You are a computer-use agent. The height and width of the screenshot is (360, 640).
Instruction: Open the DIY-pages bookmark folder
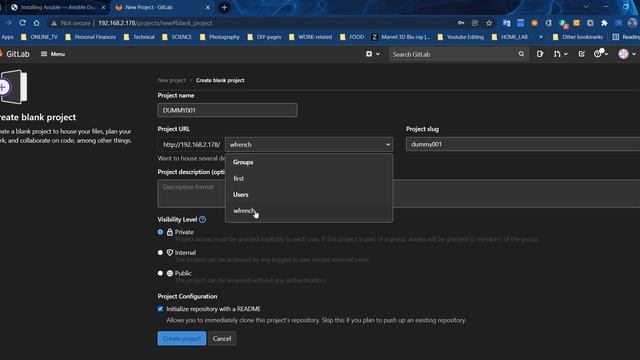click(264, 37)
